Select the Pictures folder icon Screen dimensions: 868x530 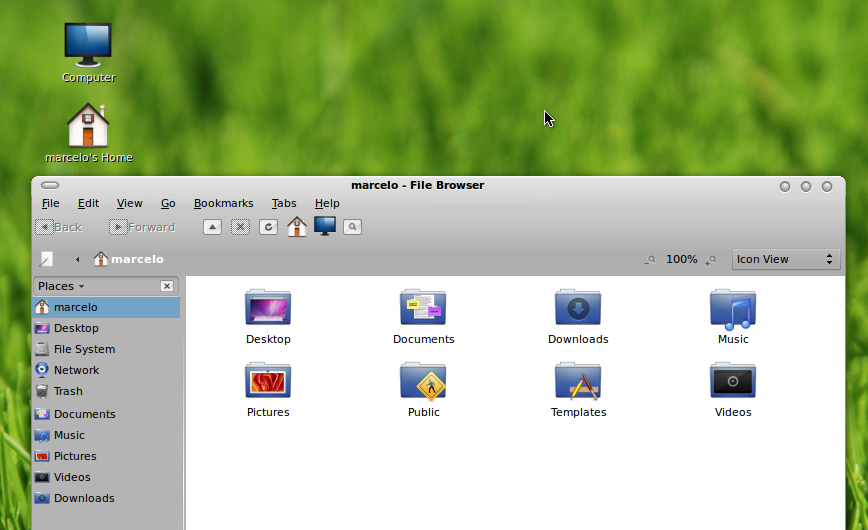pyautogui.click(x=268, y=380)
